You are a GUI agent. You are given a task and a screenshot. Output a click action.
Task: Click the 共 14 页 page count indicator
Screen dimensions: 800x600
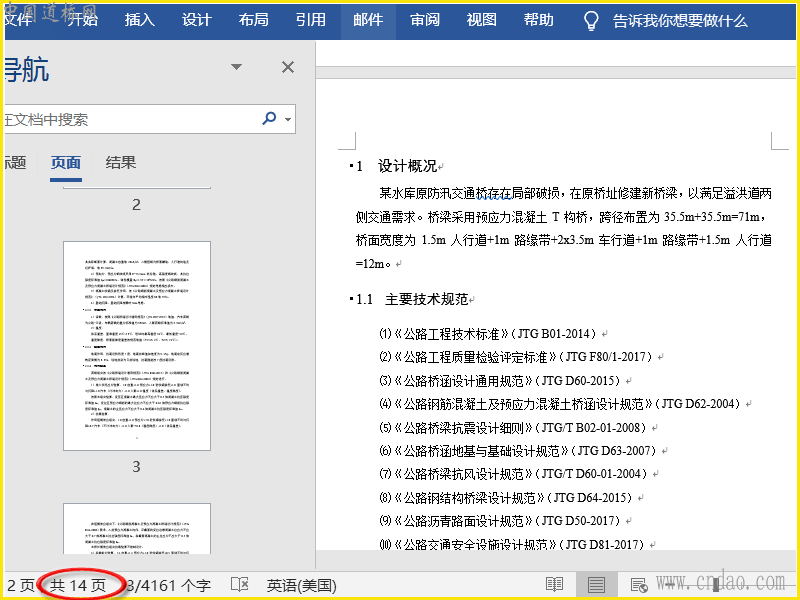tap(78, 585)
